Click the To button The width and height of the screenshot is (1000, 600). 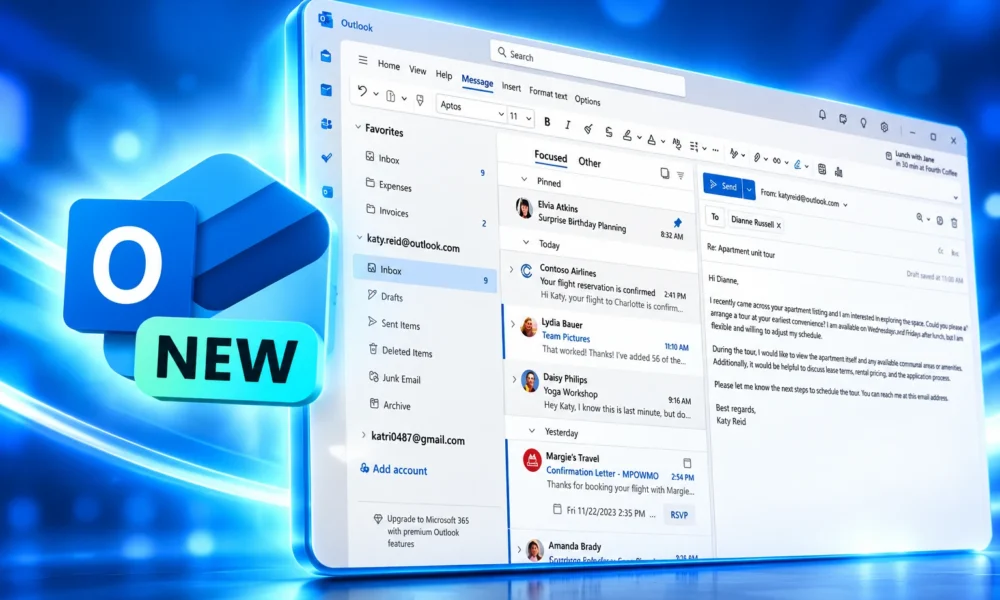pyautogui.click(x=715, y=217)
